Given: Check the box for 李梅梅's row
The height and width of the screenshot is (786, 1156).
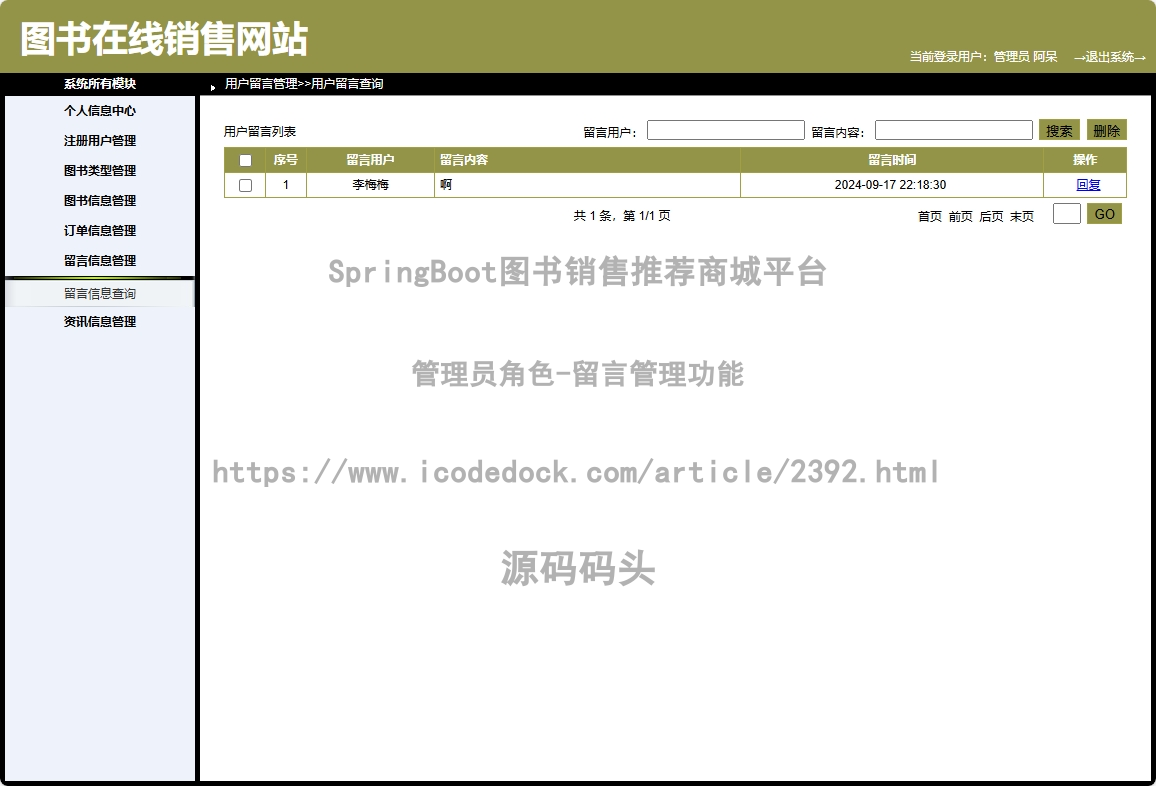Looking at the screenshot, I should pos(246,186).
